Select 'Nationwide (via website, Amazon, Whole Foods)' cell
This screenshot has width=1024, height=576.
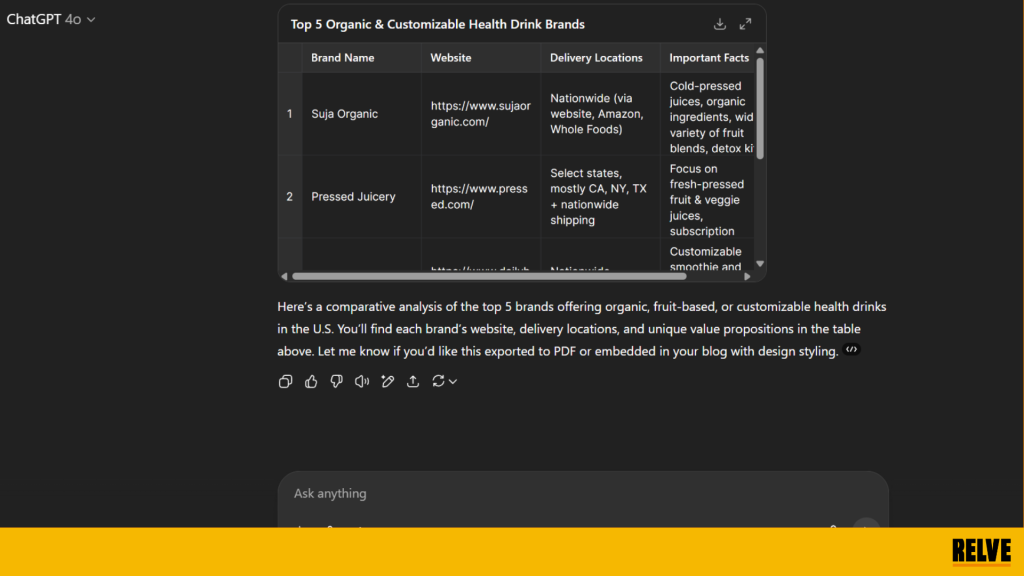coord(600,114)
